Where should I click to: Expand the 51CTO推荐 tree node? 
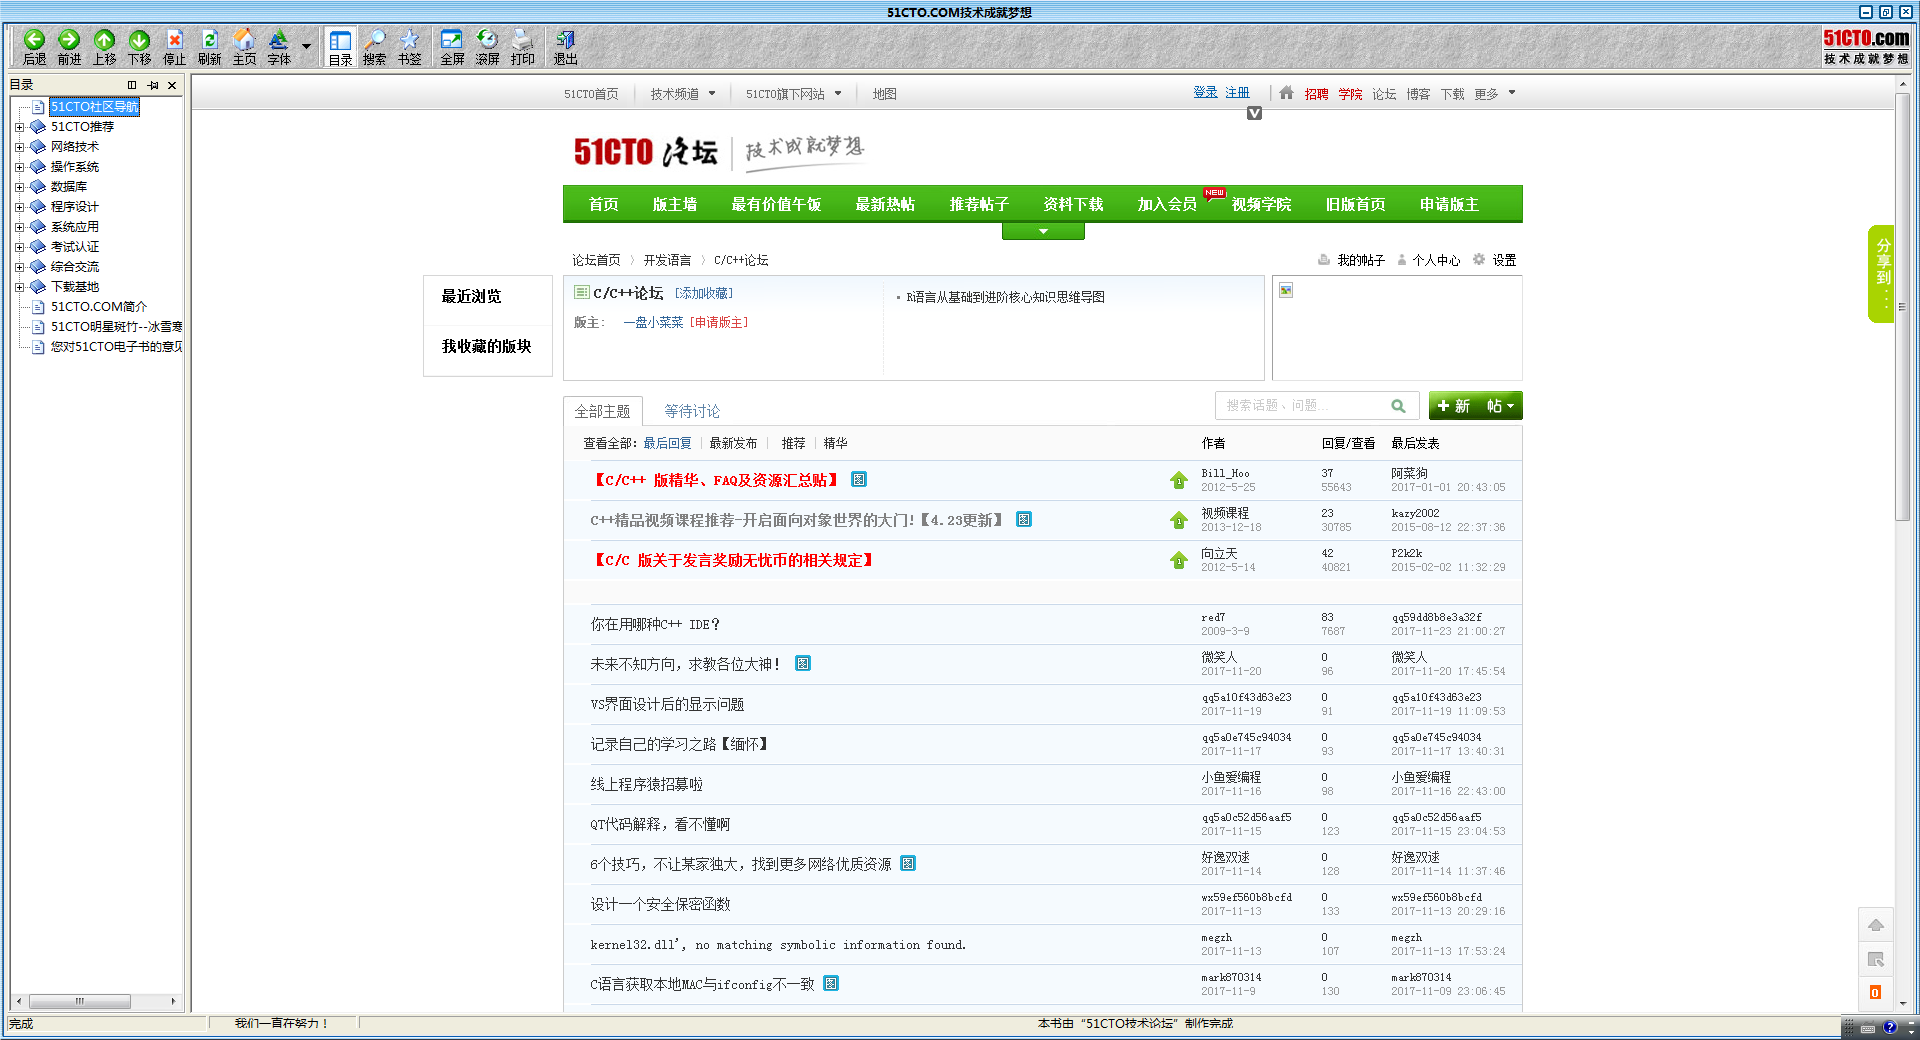coord(19,127)
